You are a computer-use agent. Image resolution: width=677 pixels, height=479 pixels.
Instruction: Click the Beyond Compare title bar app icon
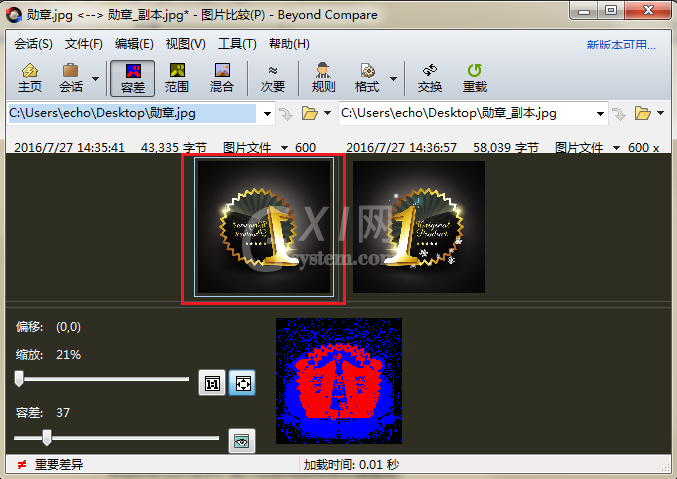14,15
